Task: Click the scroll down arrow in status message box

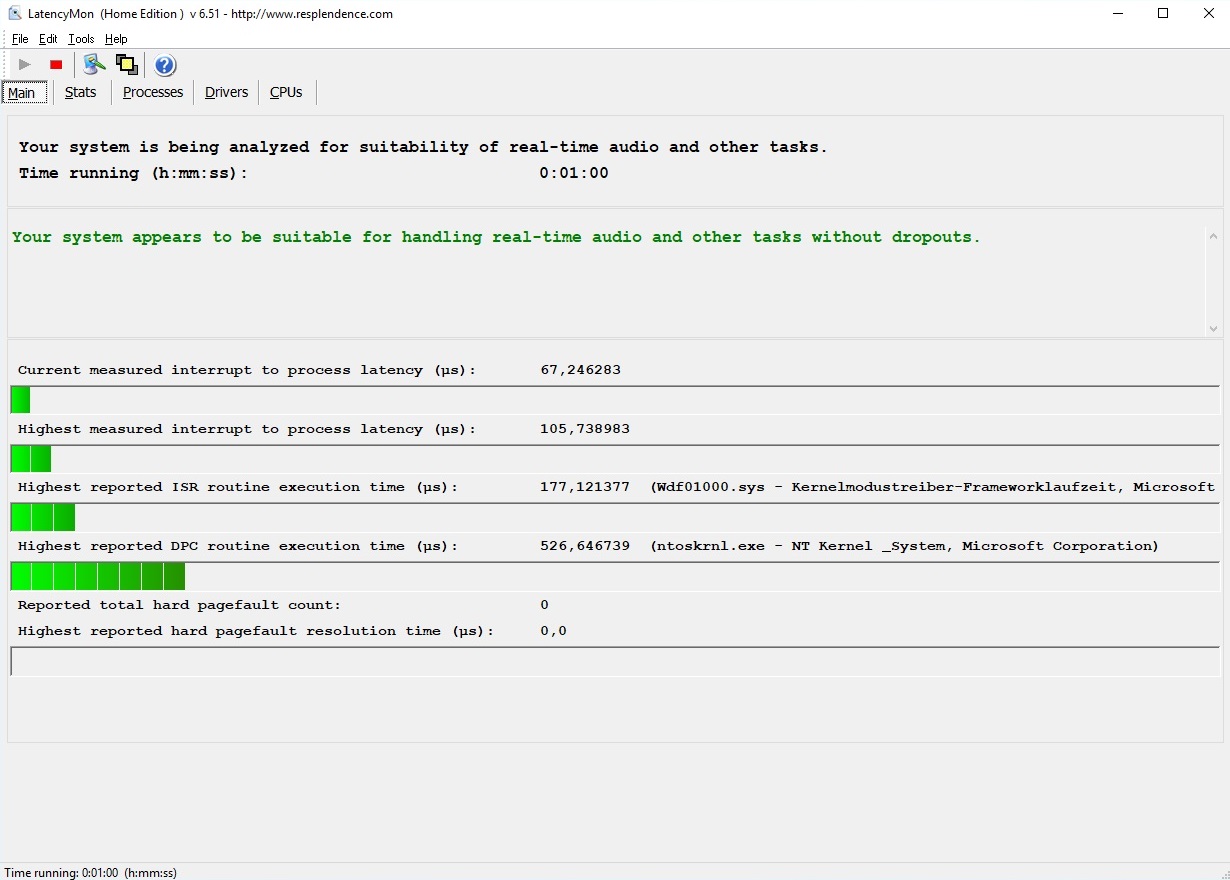Action: click(1213, 328)
